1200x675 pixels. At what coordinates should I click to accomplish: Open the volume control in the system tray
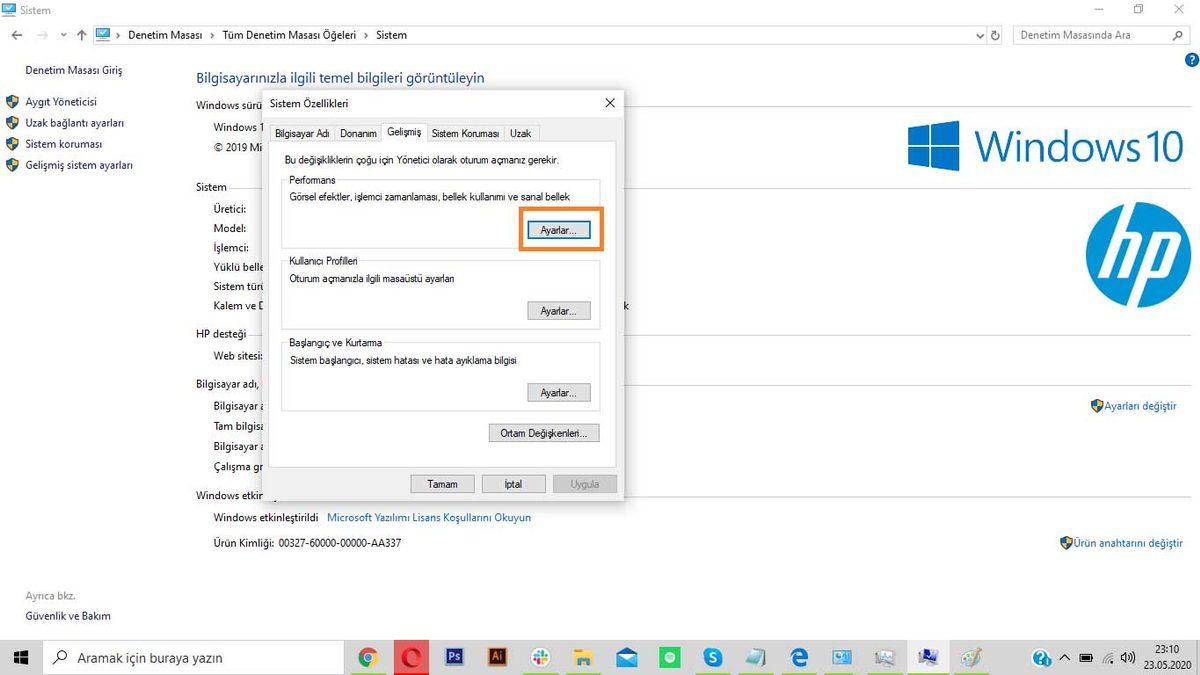pyautogui.click(x=1128, y=658)
